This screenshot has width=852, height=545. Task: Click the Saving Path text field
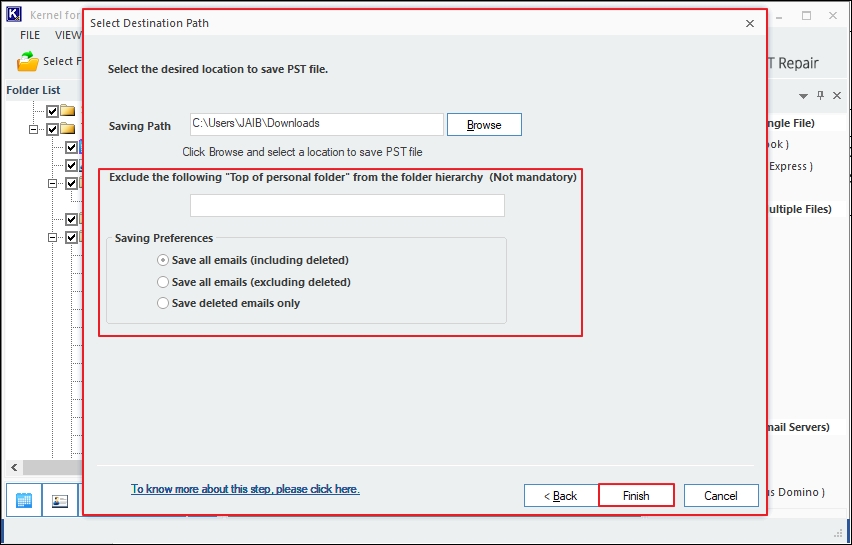coord(317,124)
